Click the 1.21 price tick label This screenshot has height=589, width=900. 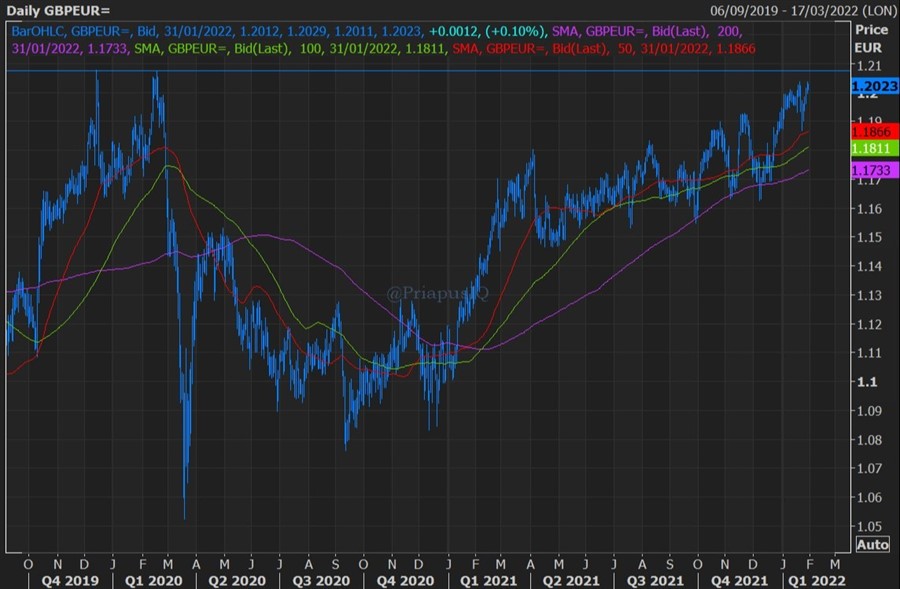869,67
